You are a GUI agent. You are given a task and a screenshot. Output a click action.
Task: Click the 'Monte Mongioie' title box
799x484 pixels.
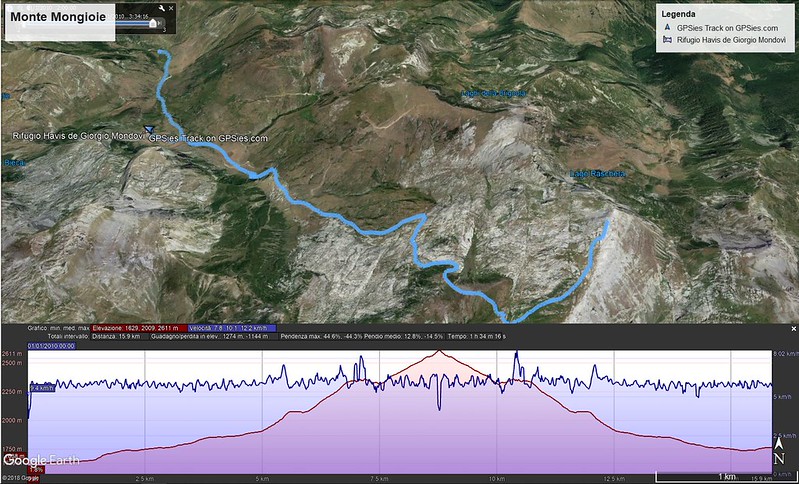pyautogui.click(x=60, y=21)
